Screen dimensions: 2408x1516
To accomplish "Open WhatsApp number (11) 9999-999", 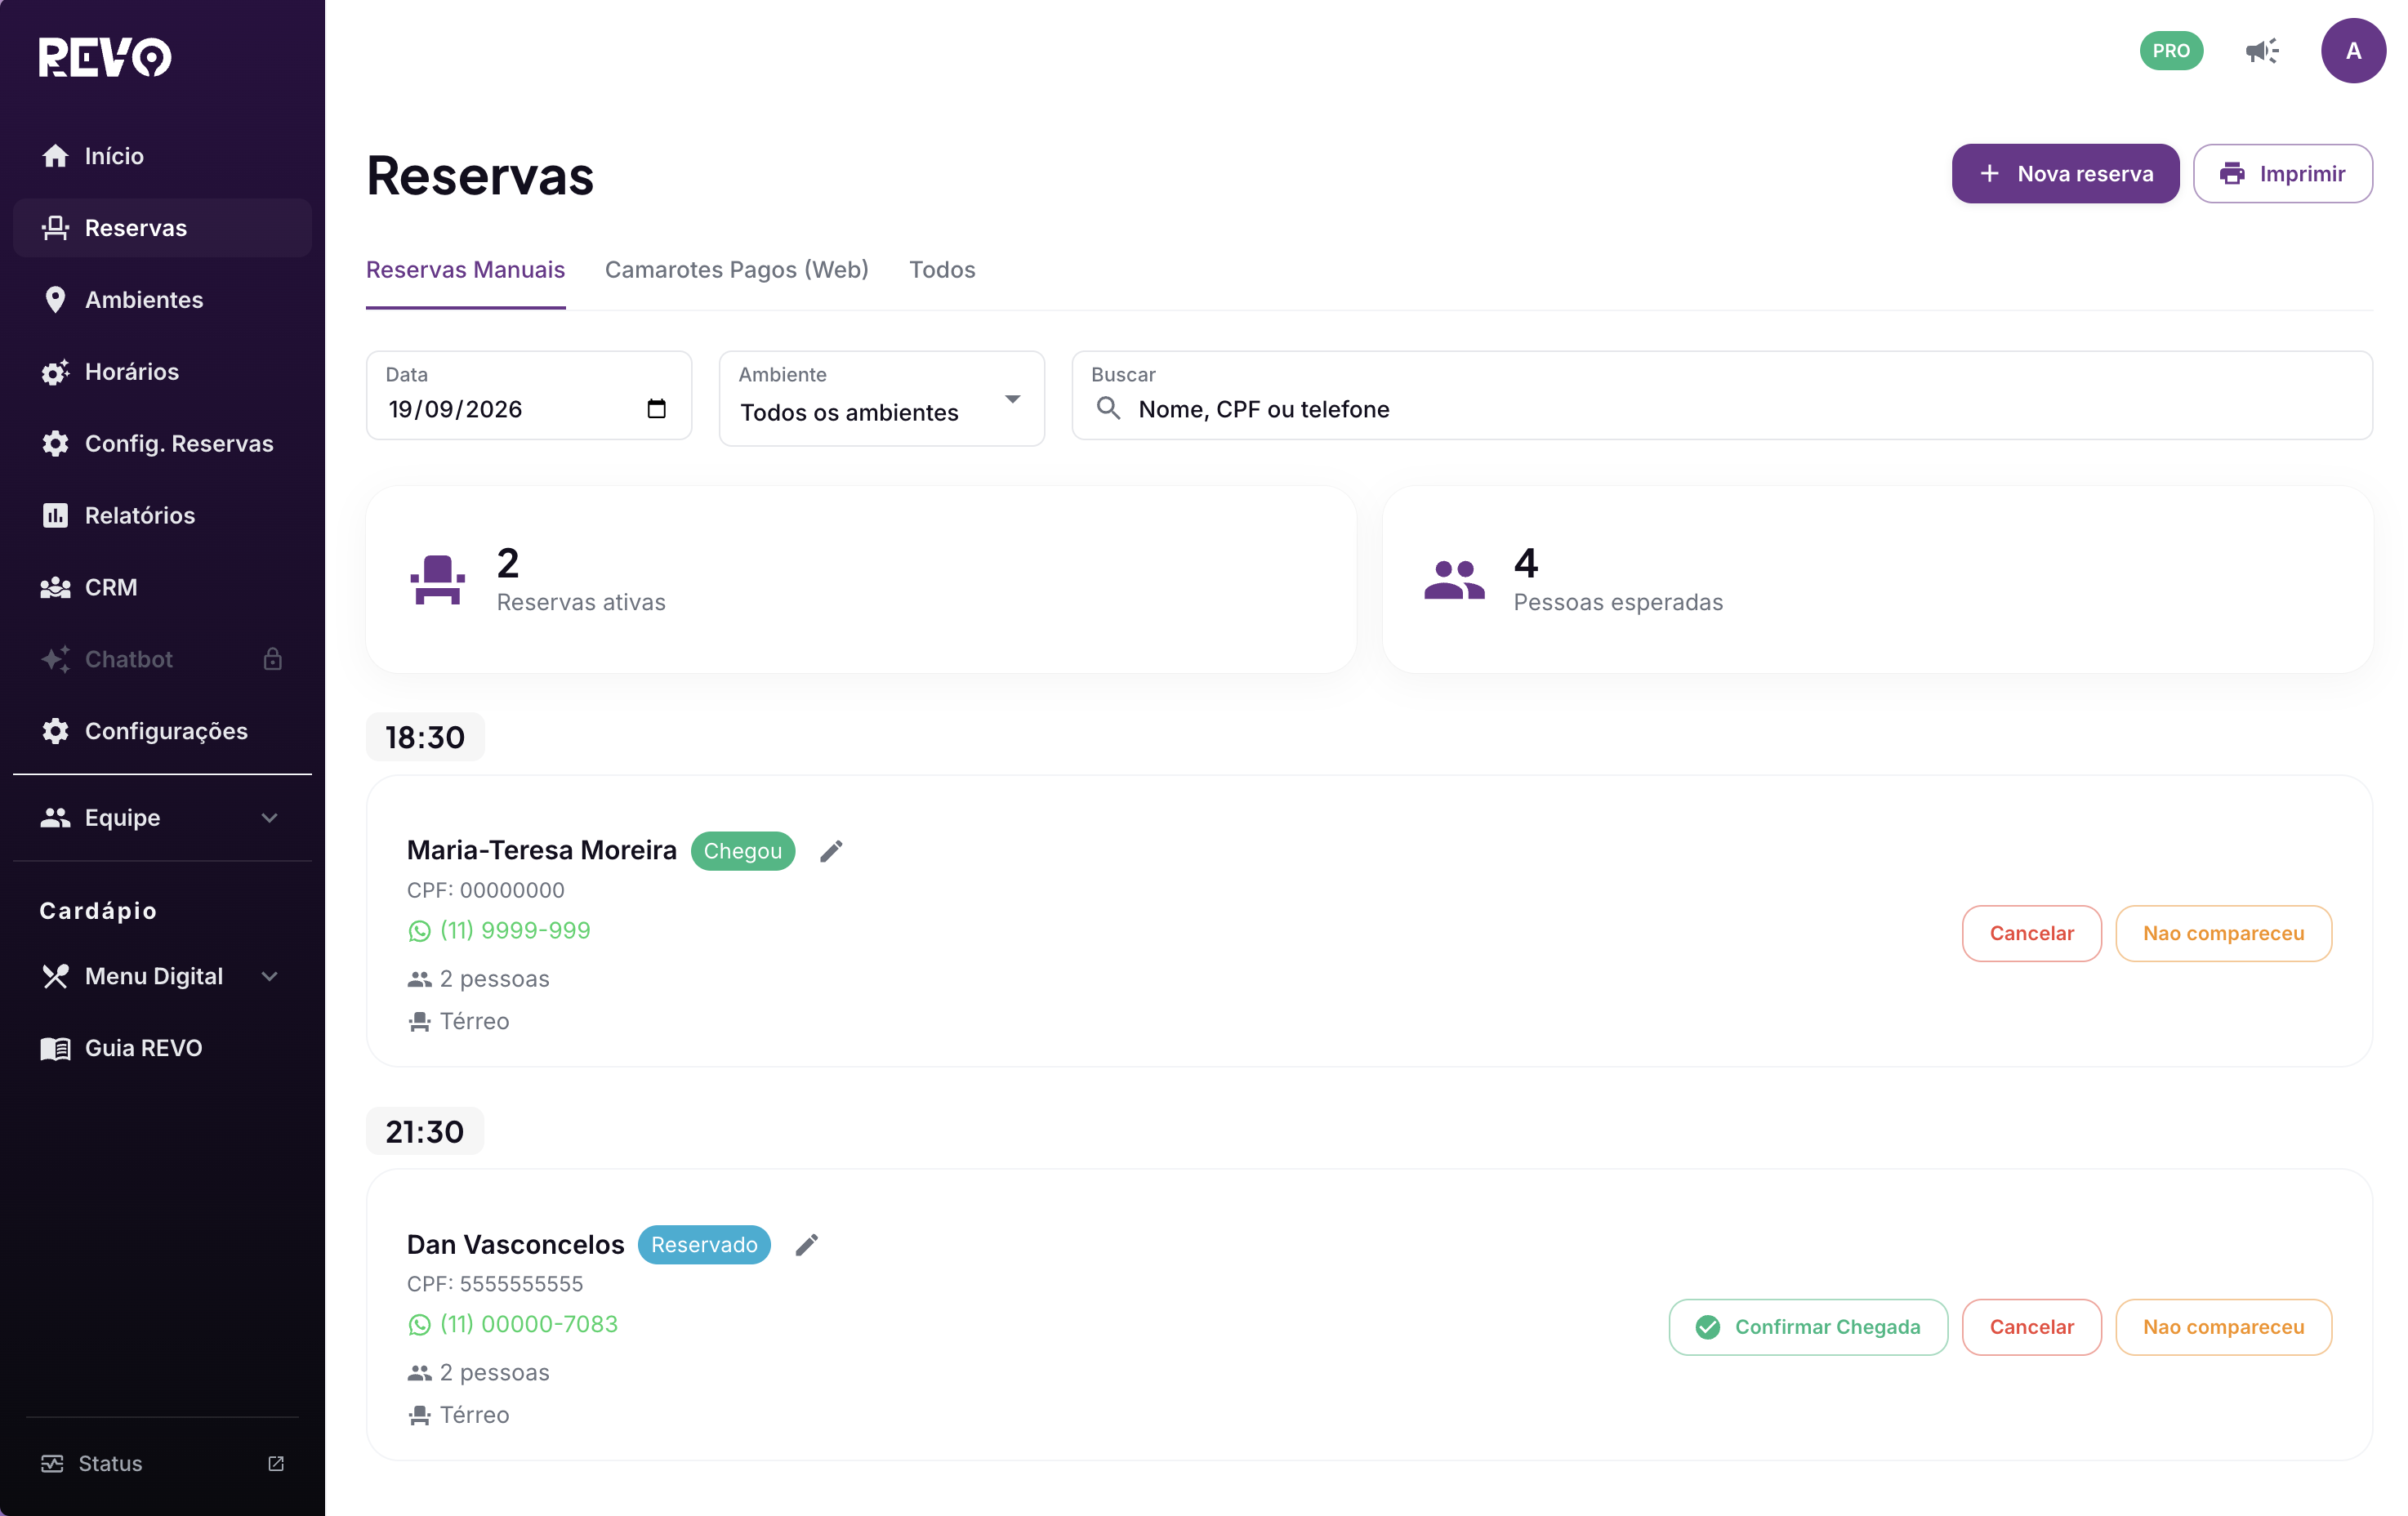I will pos(499,931).
